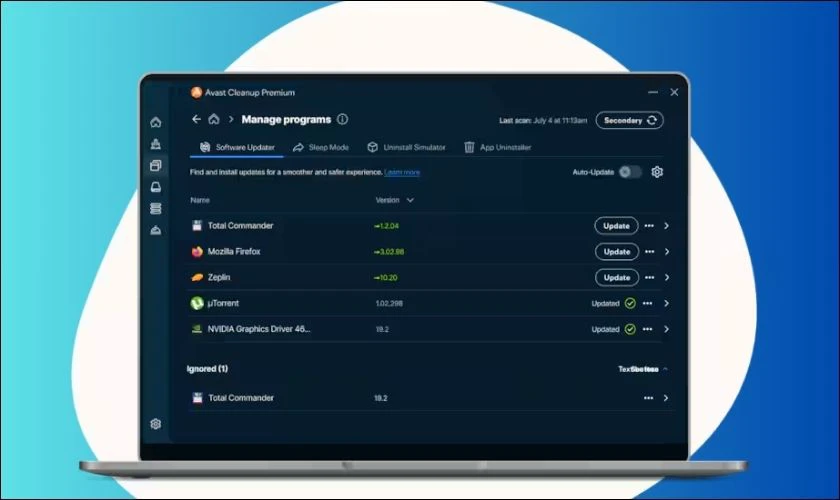Open the Home icon in the left sidebar
This screenshot has height=500, width=840.
pyautogui.click(x=155, y=122)
